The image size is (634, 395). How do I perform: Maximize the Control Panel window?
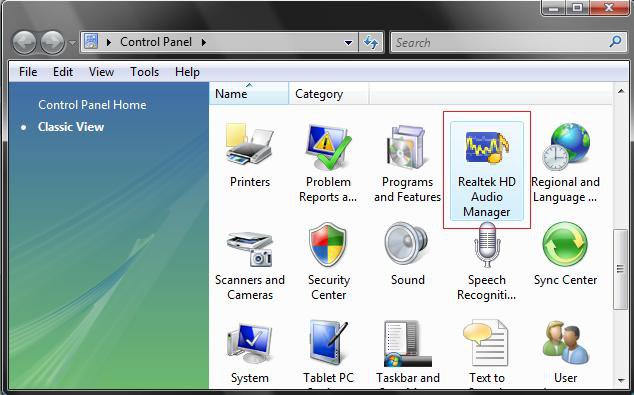[x=577, y=8]
